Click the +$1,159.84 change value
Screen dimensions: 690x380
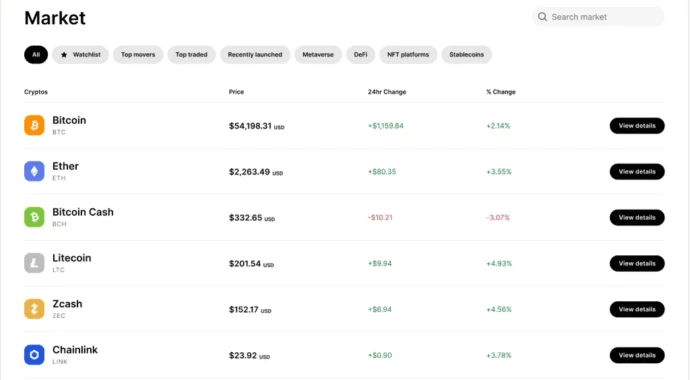click(x=385, y=126)
